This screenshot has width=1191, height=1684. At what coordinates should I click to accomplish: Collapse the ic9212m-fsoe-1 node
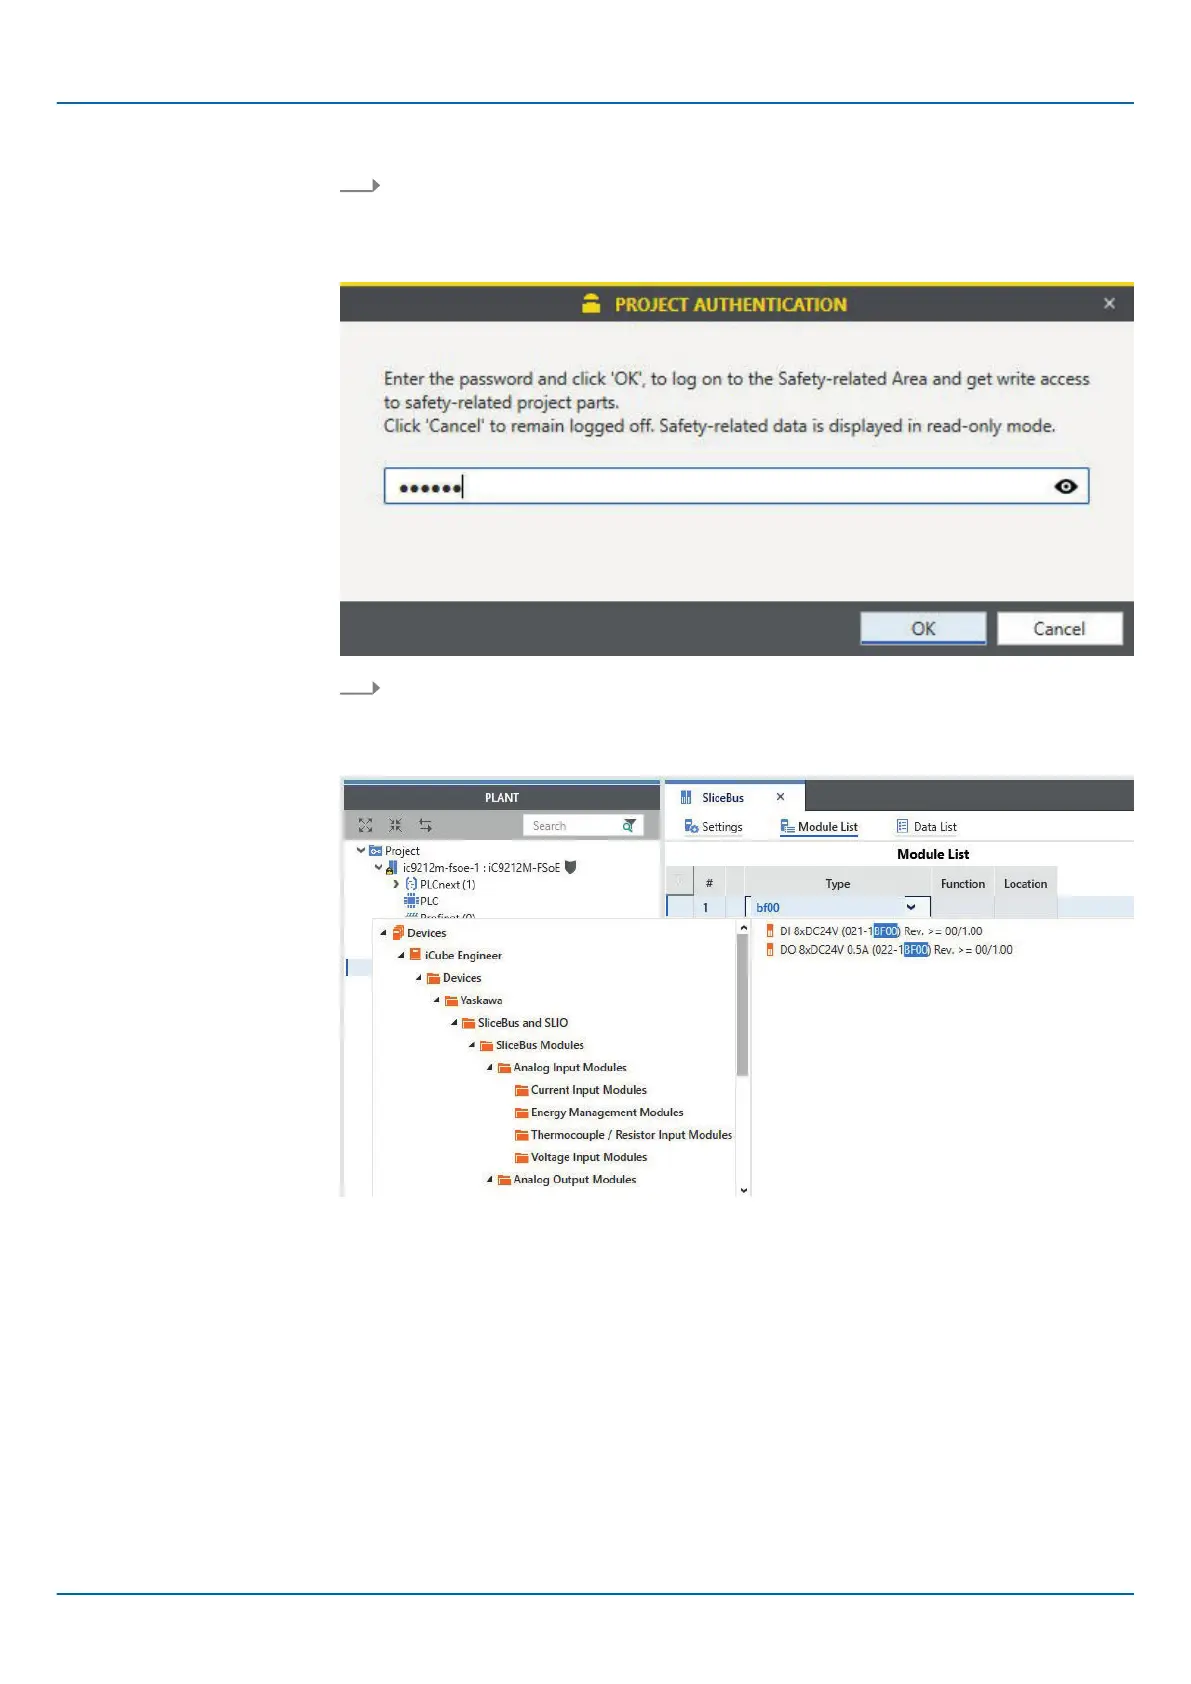click(378, 867)
